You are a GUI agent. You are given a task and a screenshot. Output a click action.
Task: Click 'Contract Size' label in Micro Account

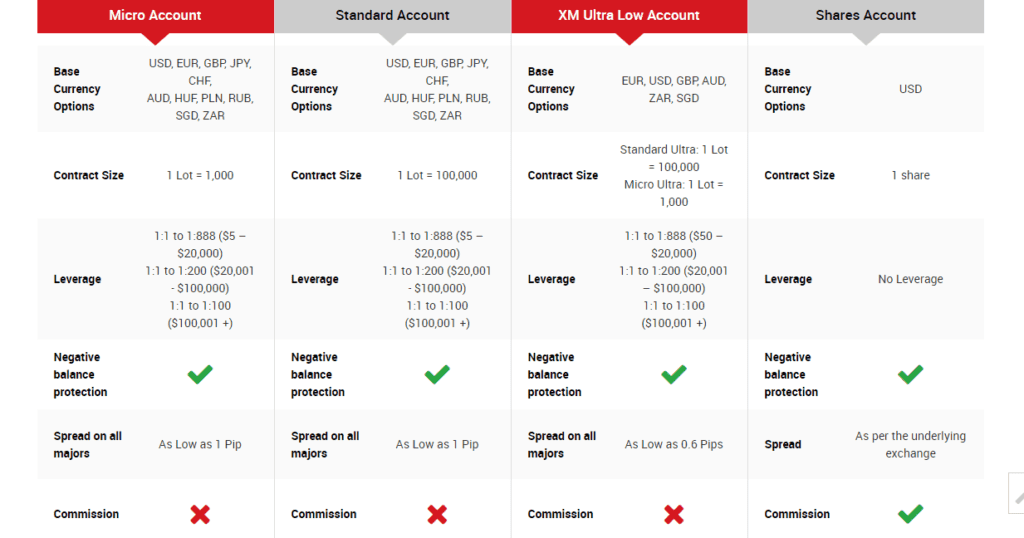pyautogui.click(x=89, y=175)
